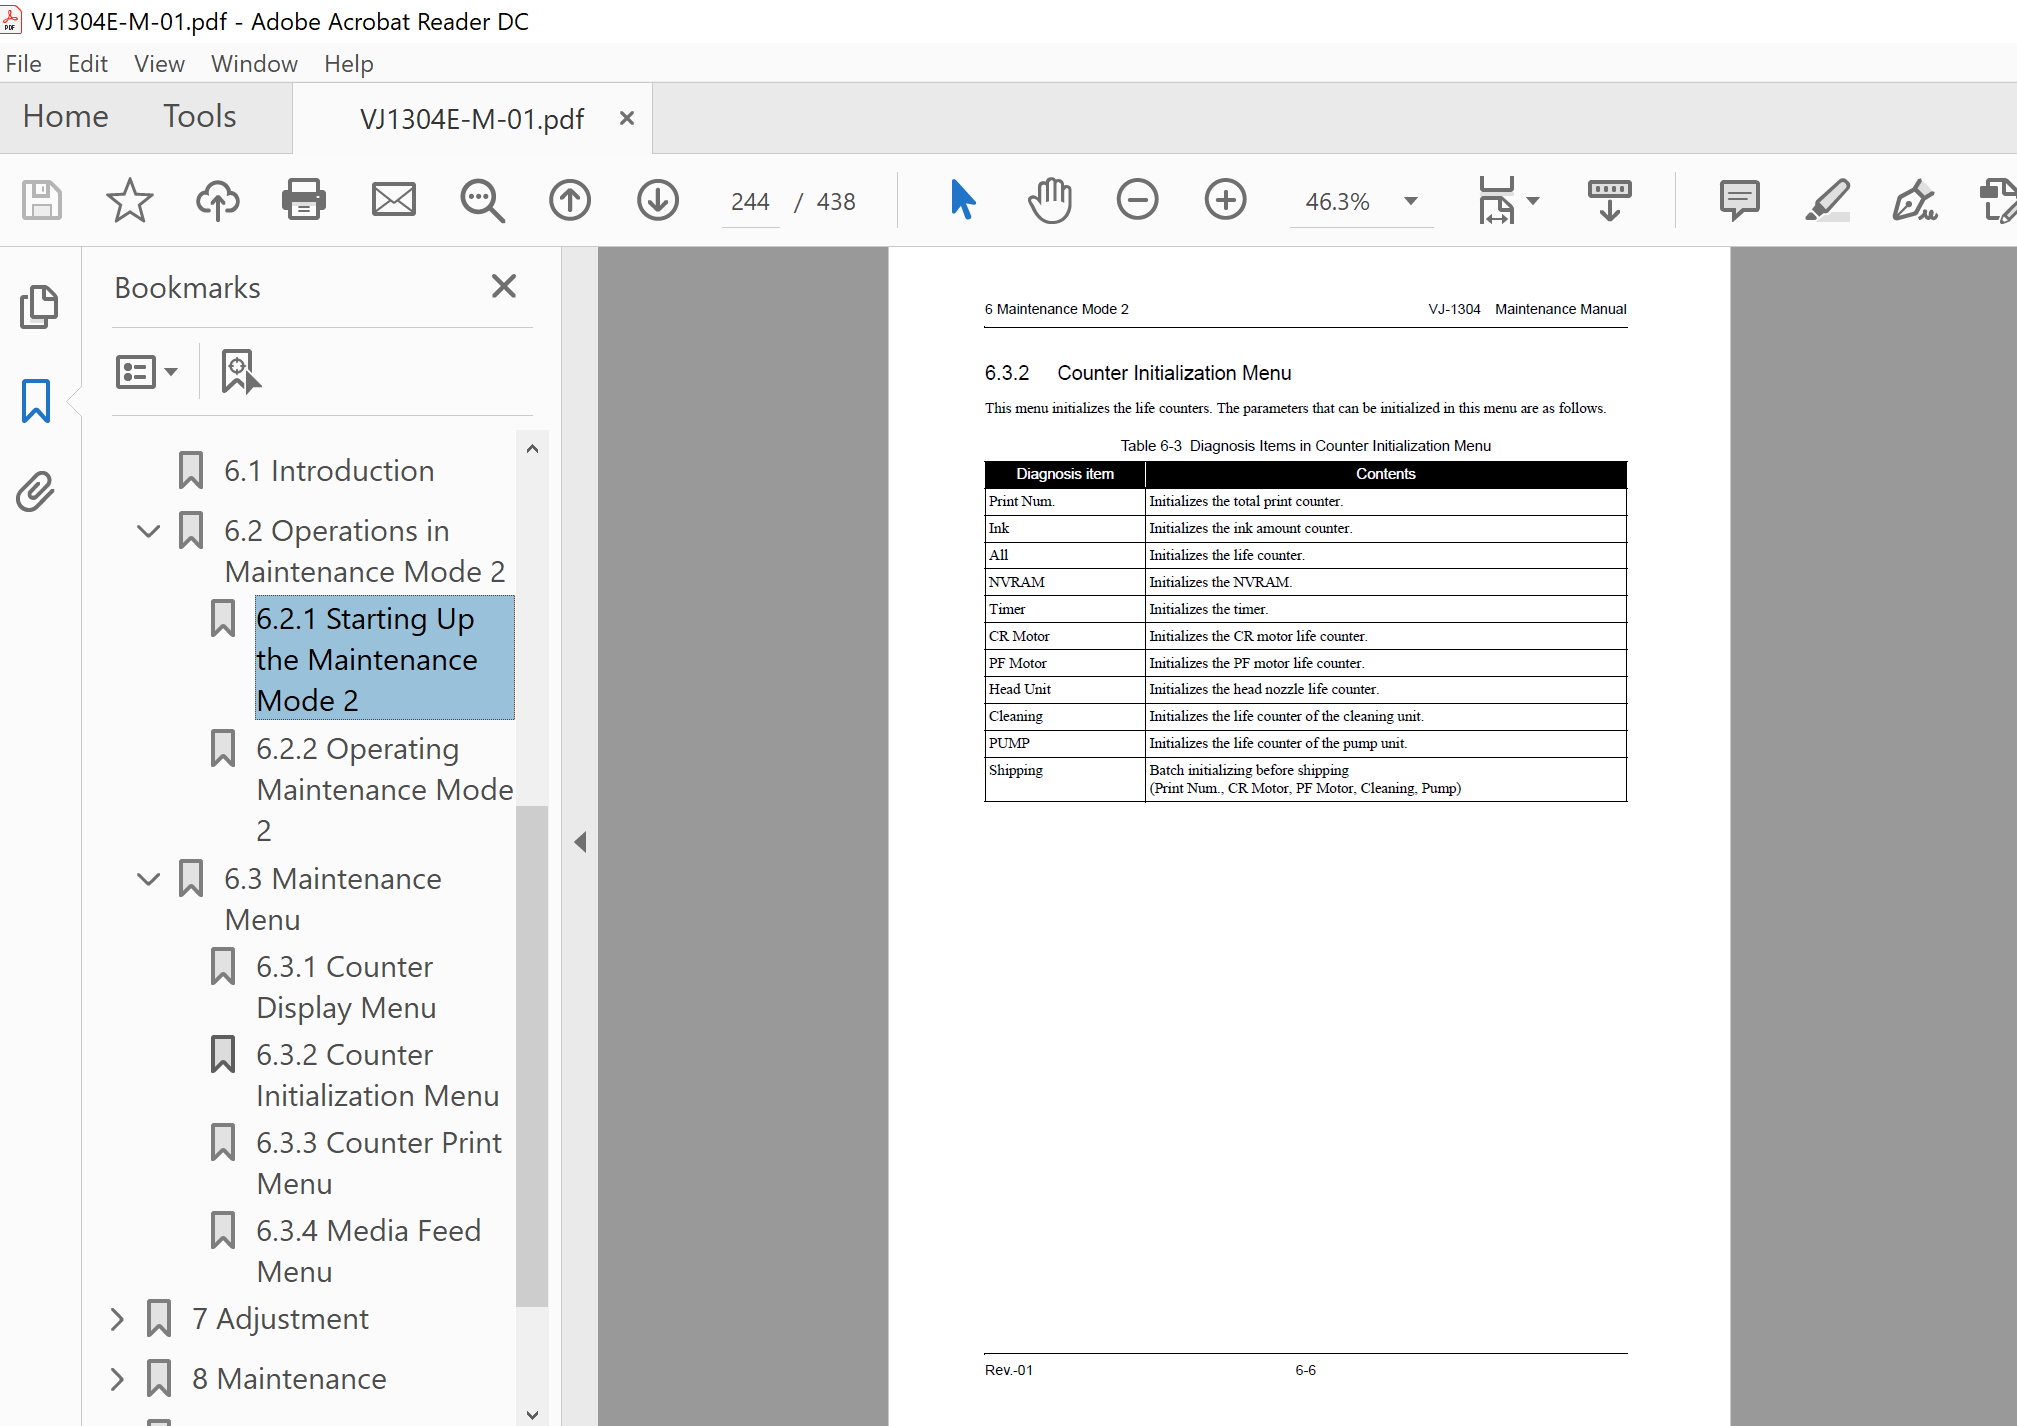Open the zoom level dropdown
This screenshot has height=1426, width=2017.
pos(1411,201)
